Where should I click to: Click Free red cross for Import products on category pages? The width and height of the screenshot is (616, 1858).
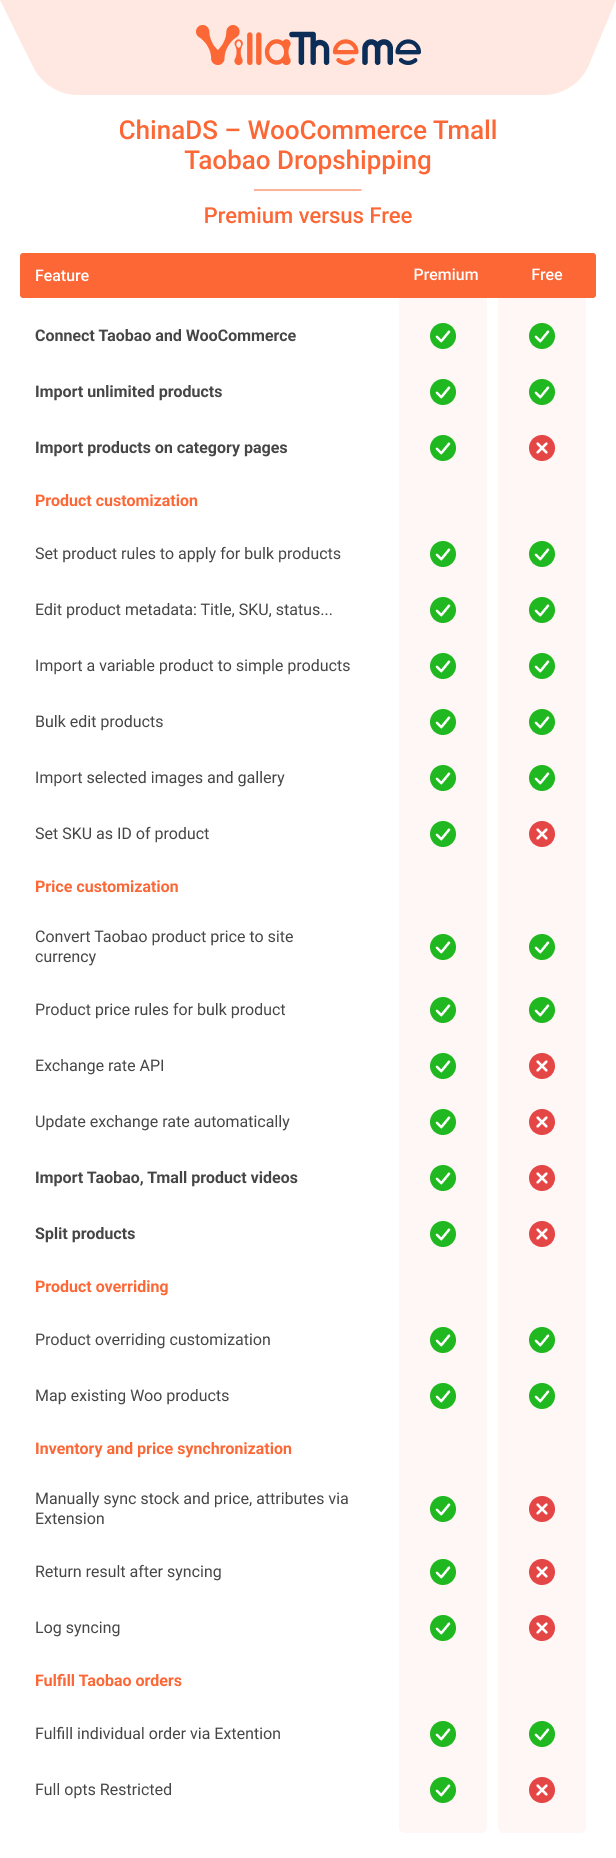click(542, 448)
